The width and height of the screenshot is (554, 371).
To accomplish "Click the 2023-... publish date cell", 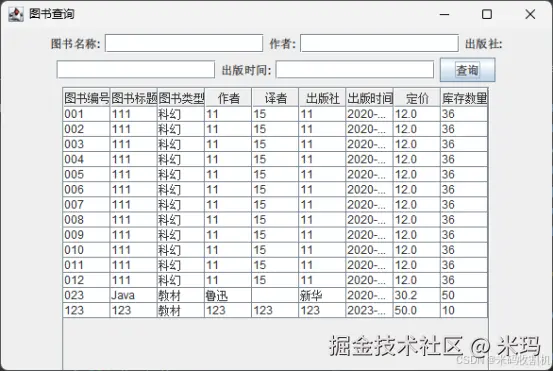I will pyautogui.click(x=370, y=311).
